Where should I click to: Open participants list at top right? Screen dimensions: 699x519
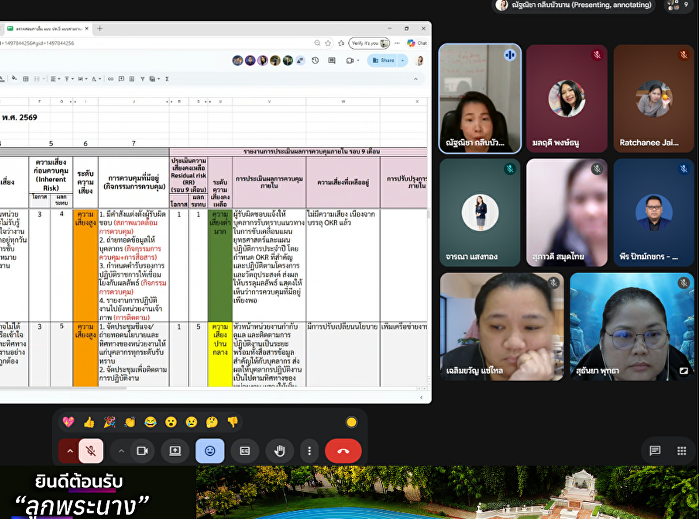click(679, 5)
